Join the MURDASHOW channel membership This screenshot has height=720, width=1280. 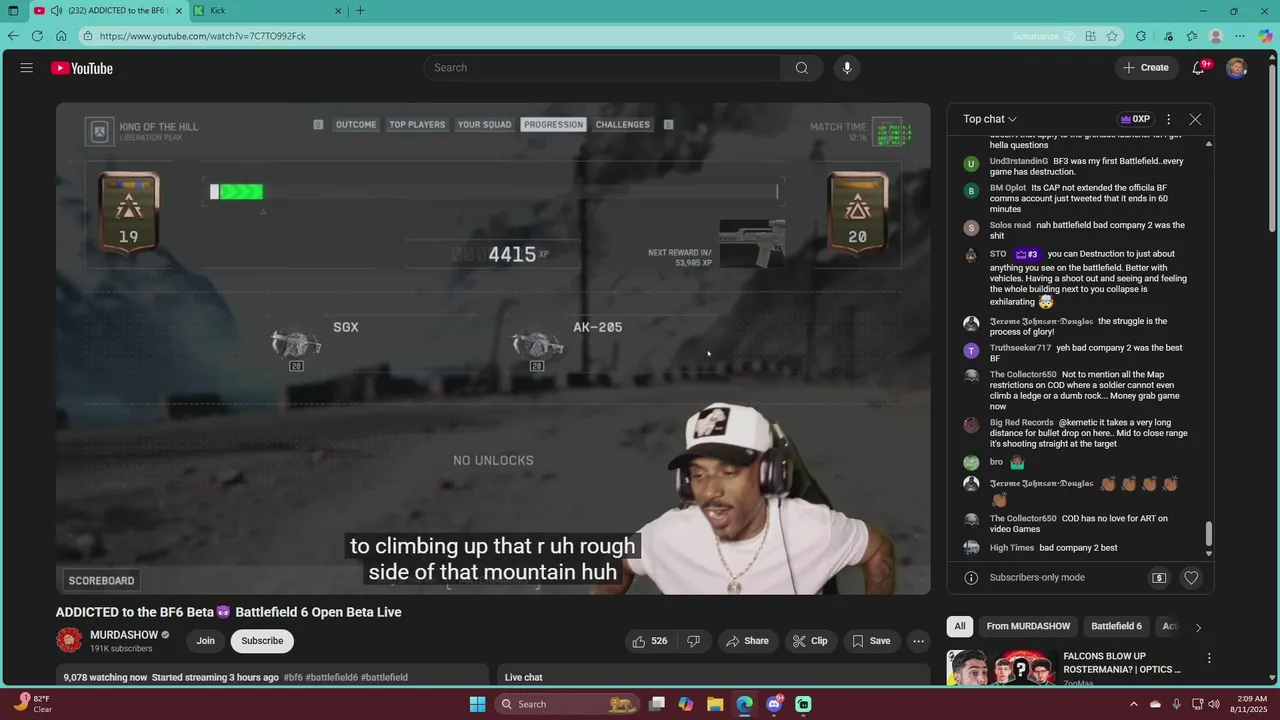(205, 641)
